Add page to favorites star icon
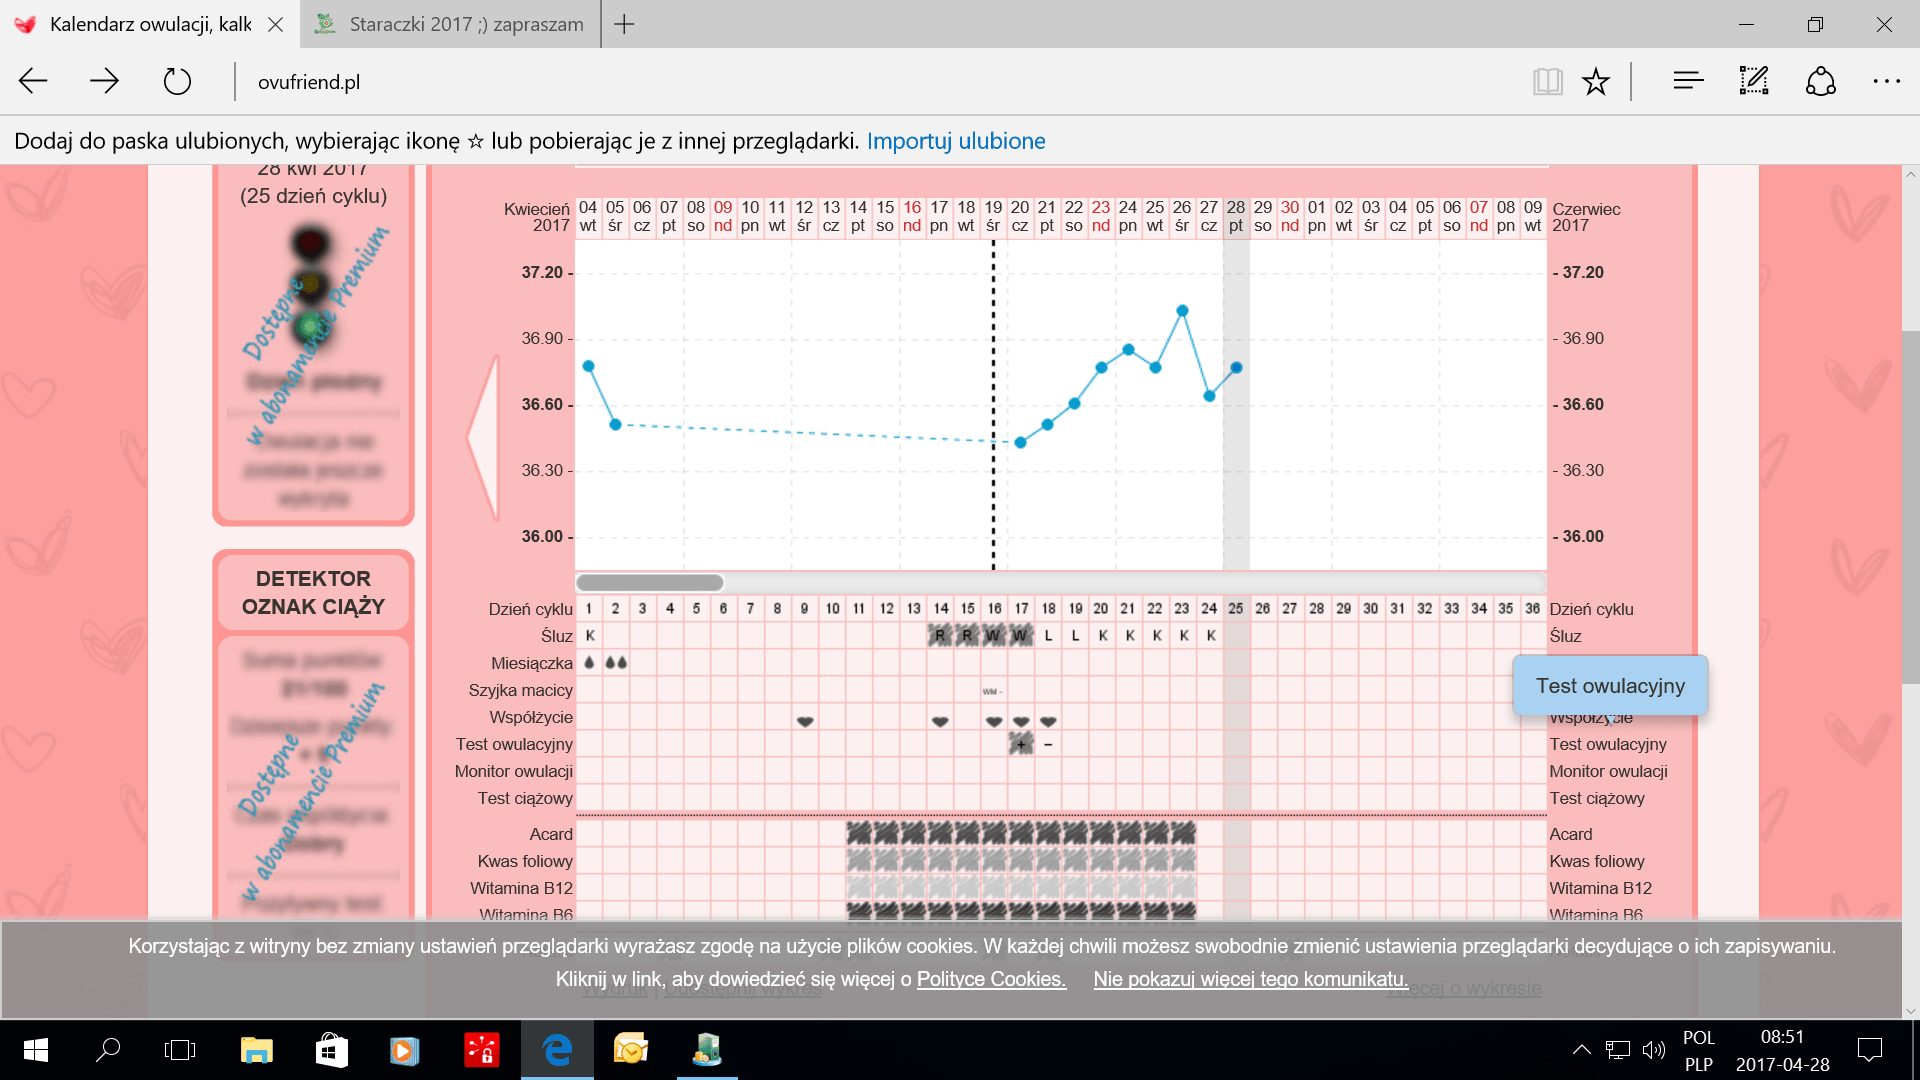Screen dimensions: 1920x1080 (1596, 81)
